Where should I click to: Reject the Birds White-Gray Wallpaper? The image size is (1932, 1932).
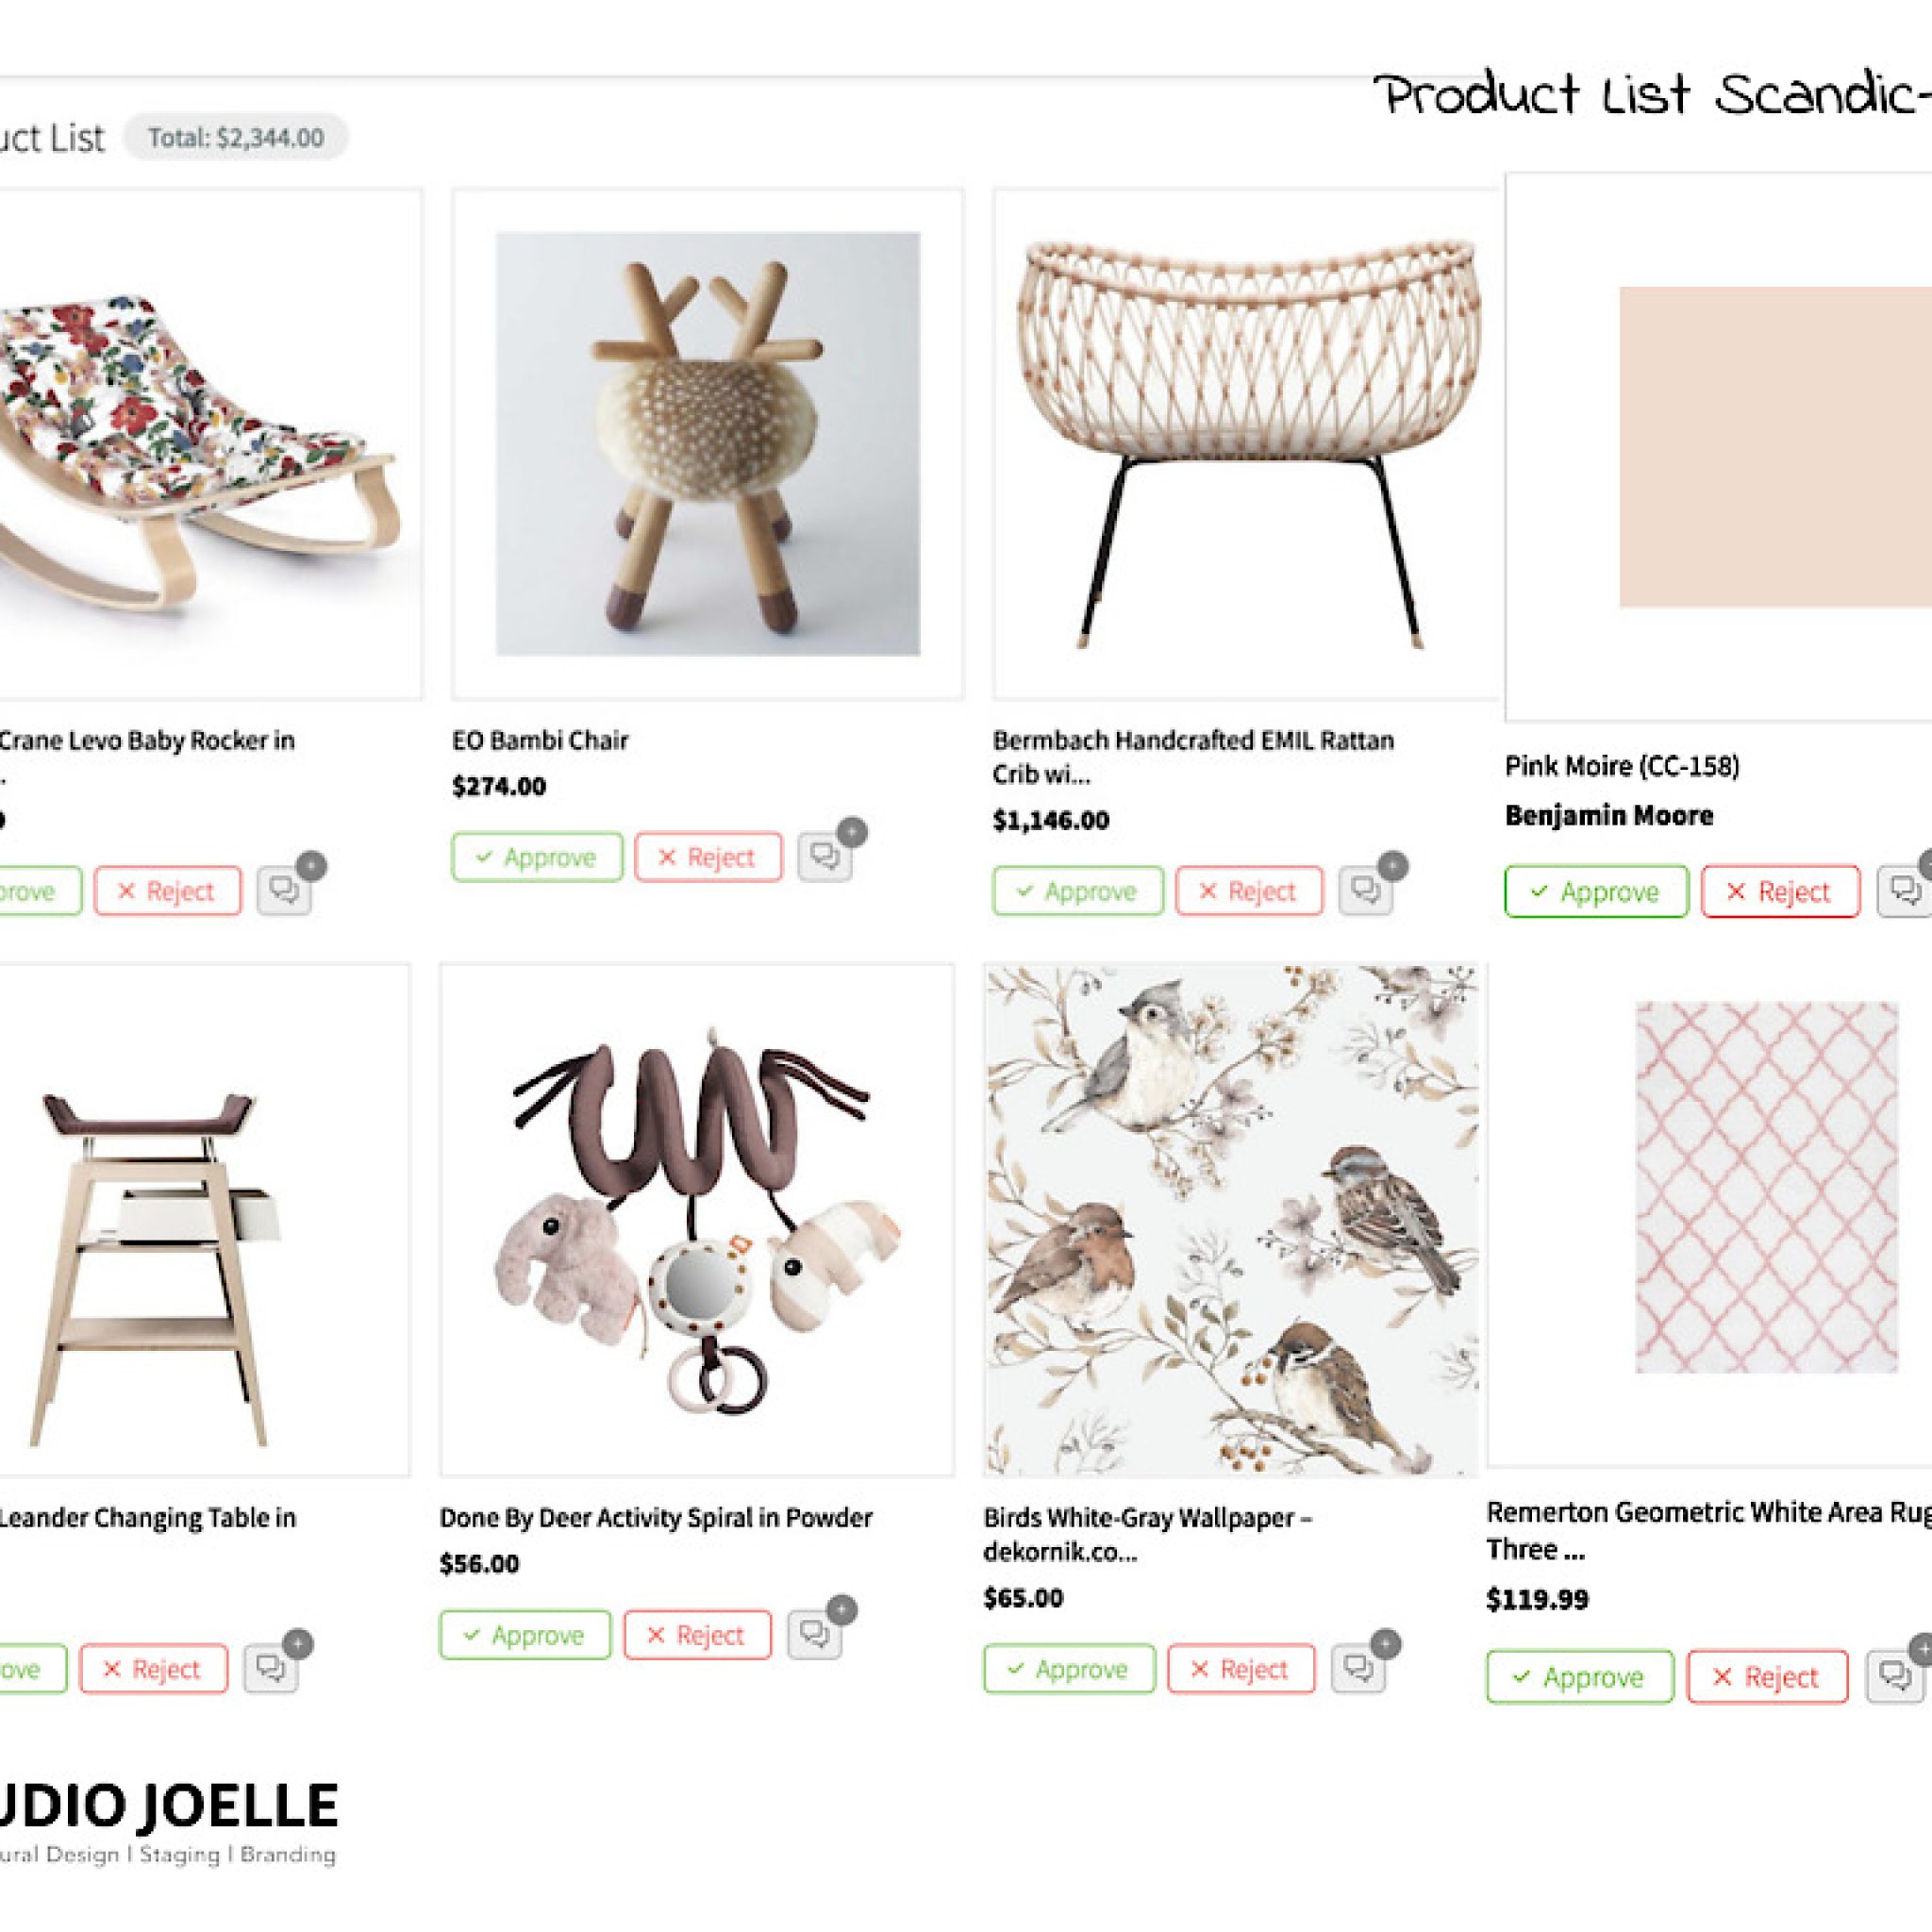(1241, 1669)
